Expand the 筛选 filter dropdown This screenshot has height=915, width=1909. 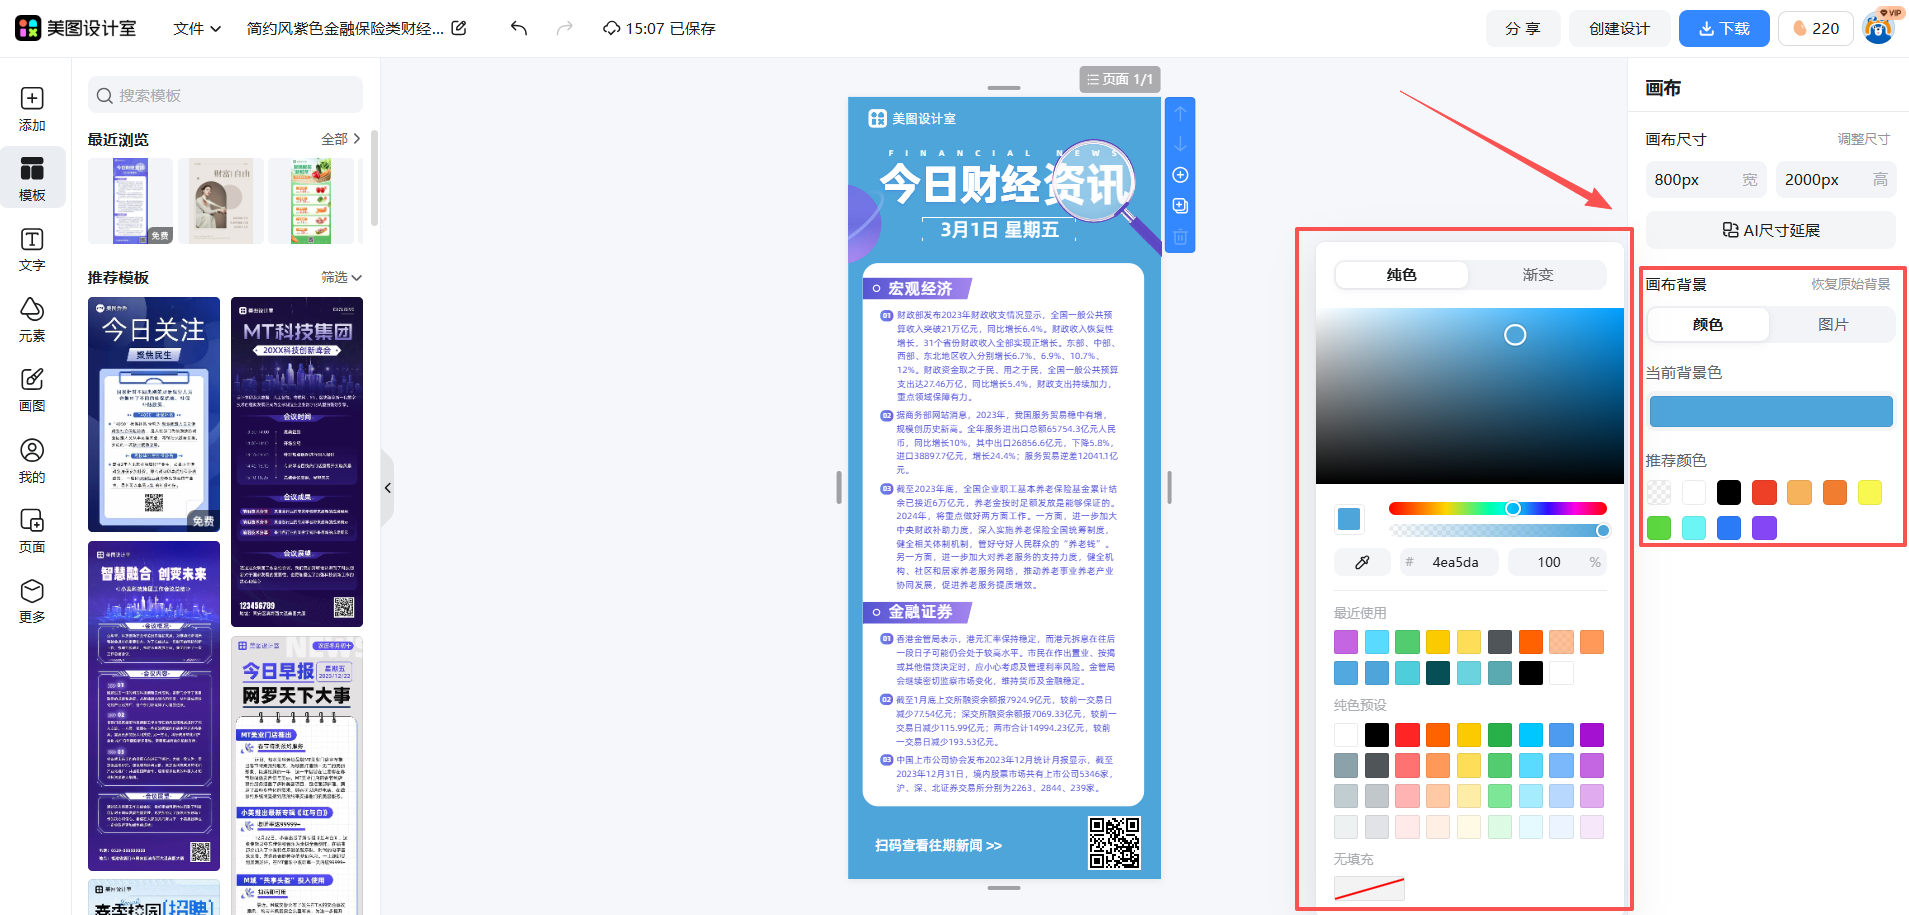(341, 277)
